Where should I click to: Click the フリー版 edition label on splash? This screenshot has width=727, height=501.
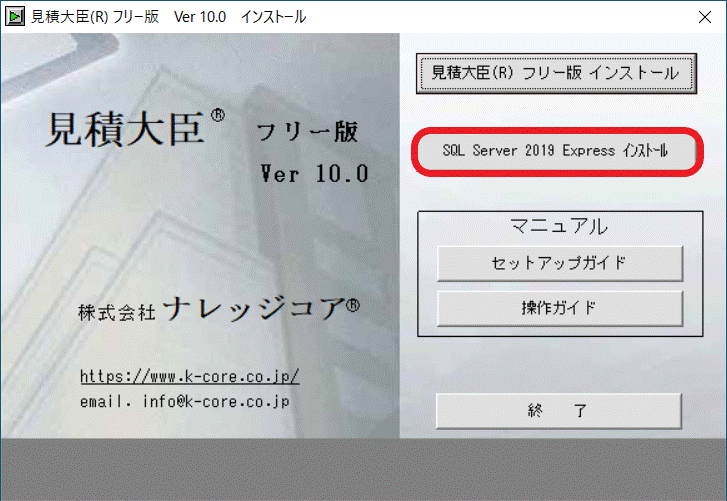click(307, 132)
